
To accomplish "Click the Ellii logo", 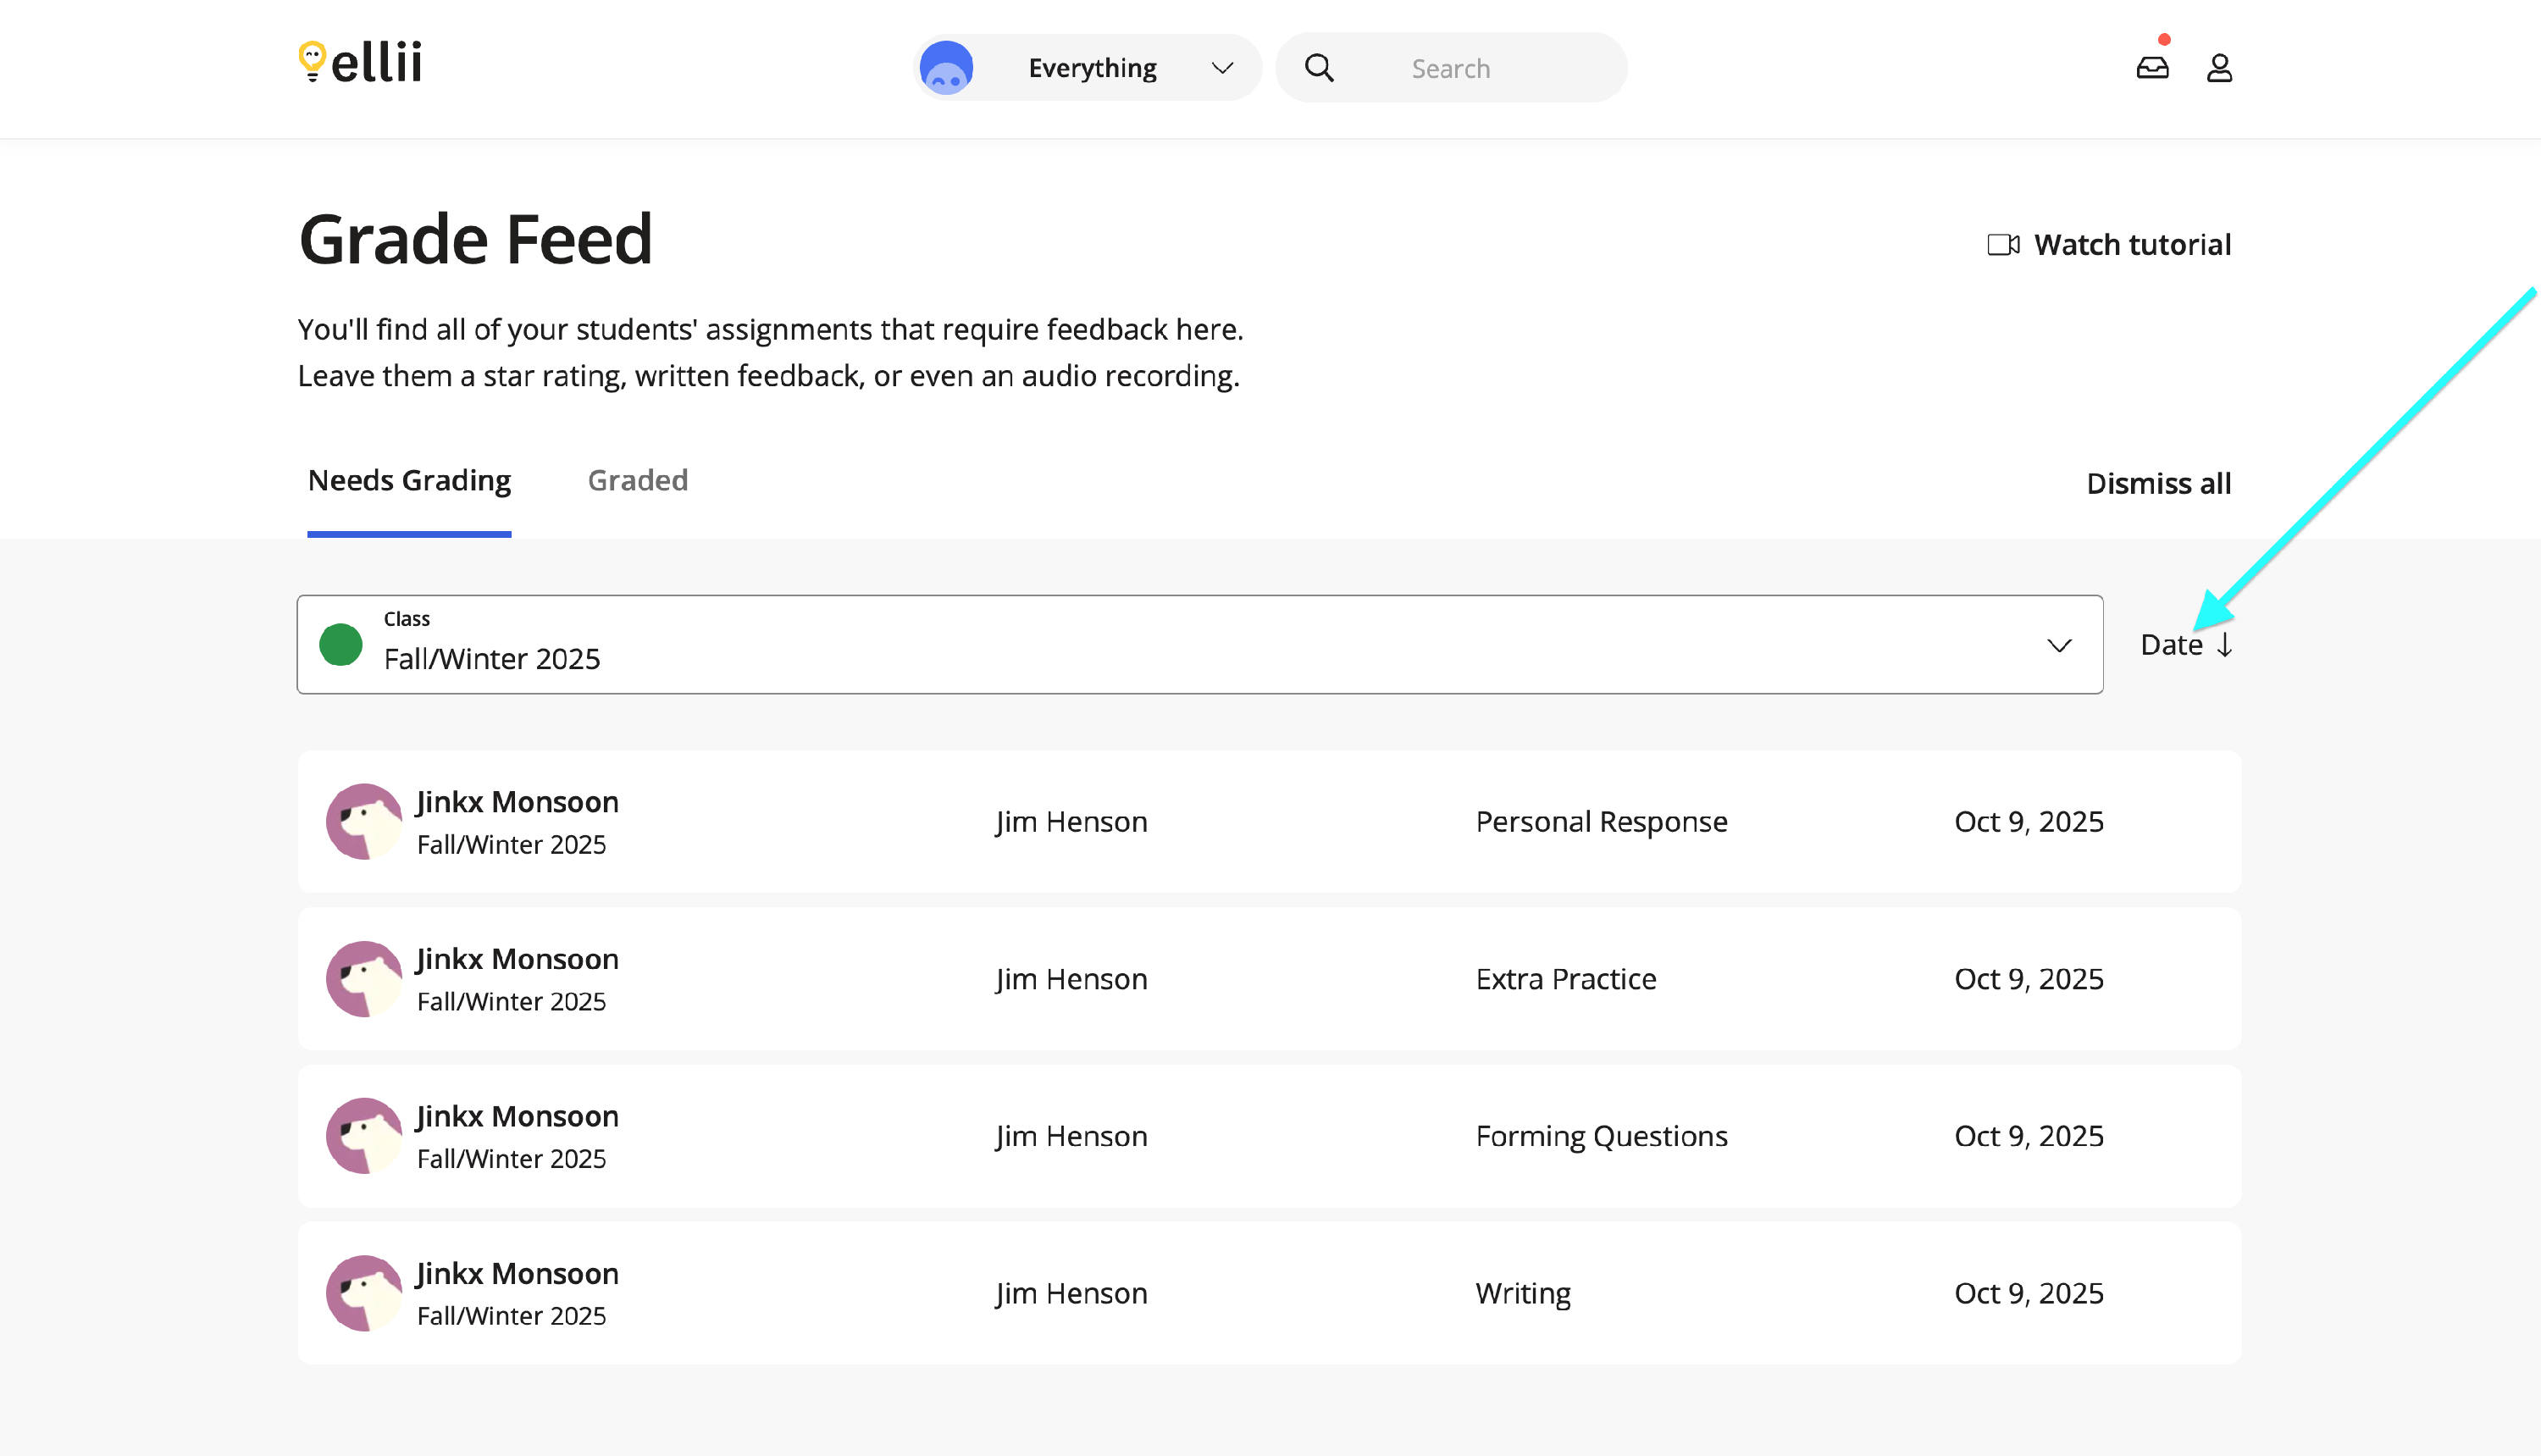I will pos(360,63).
